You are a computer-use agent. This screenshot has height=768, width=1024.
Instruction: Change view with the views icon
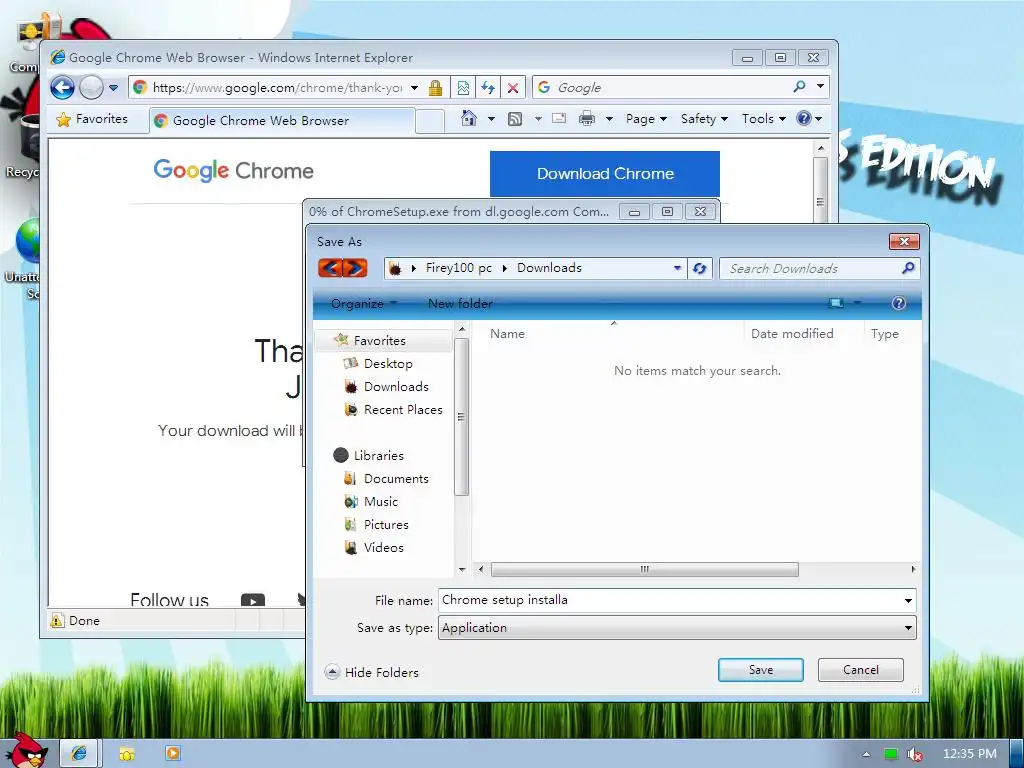(x=835, y=303)
